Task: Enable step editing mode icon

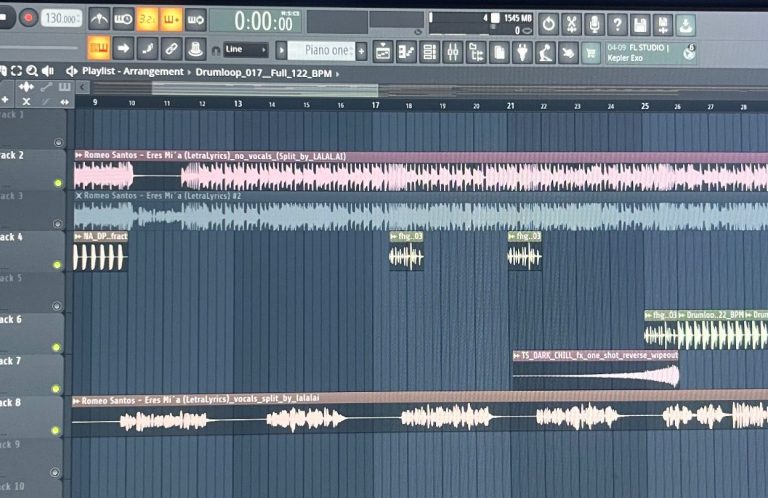Action: point(147,48)
